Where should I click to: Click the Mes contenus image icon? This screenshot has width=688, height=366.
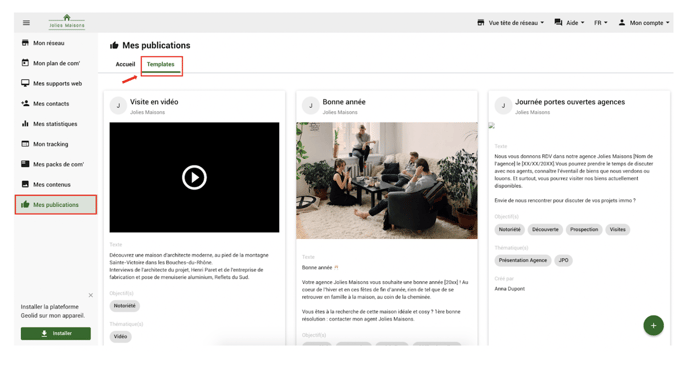click(25, 184)
